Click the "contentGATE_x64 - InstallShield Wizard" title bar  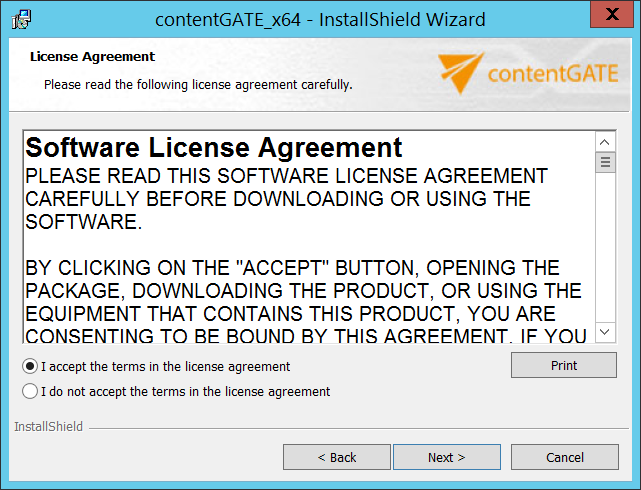pos(320,19)
